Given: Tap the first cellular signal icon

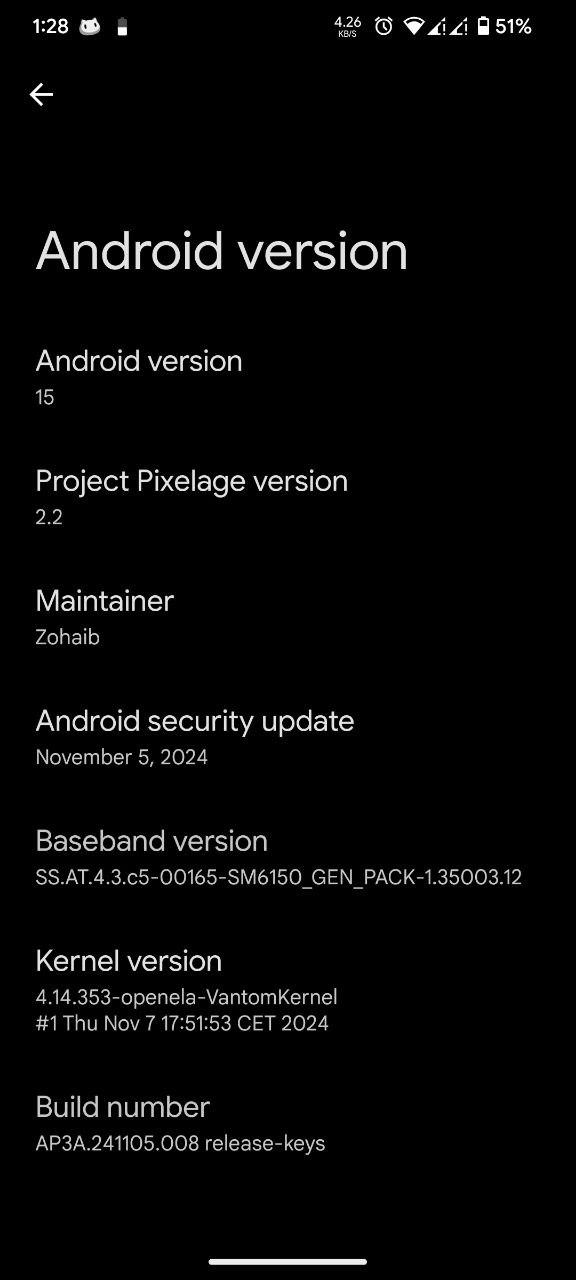Looking at the screenshot, I should point(436,27).
